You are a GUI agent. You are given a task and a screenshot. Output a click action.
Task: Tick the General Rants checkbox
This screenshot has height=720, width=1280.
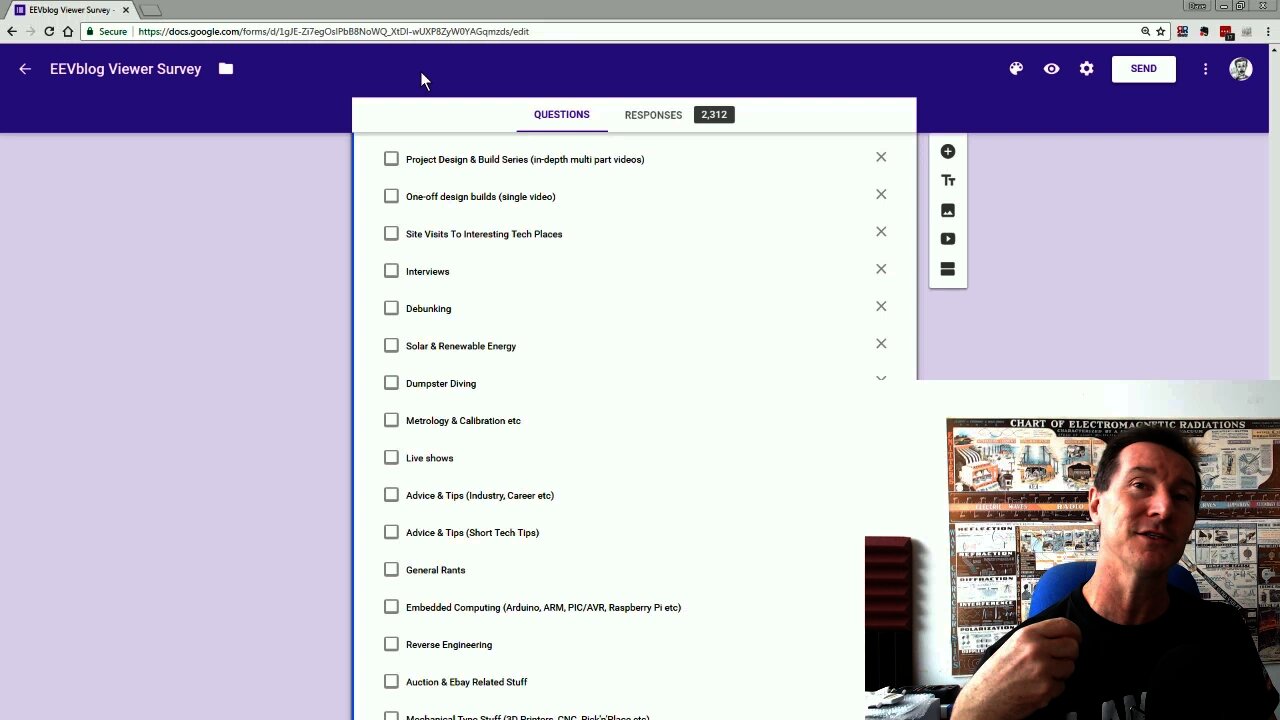(x=391, y=569)
